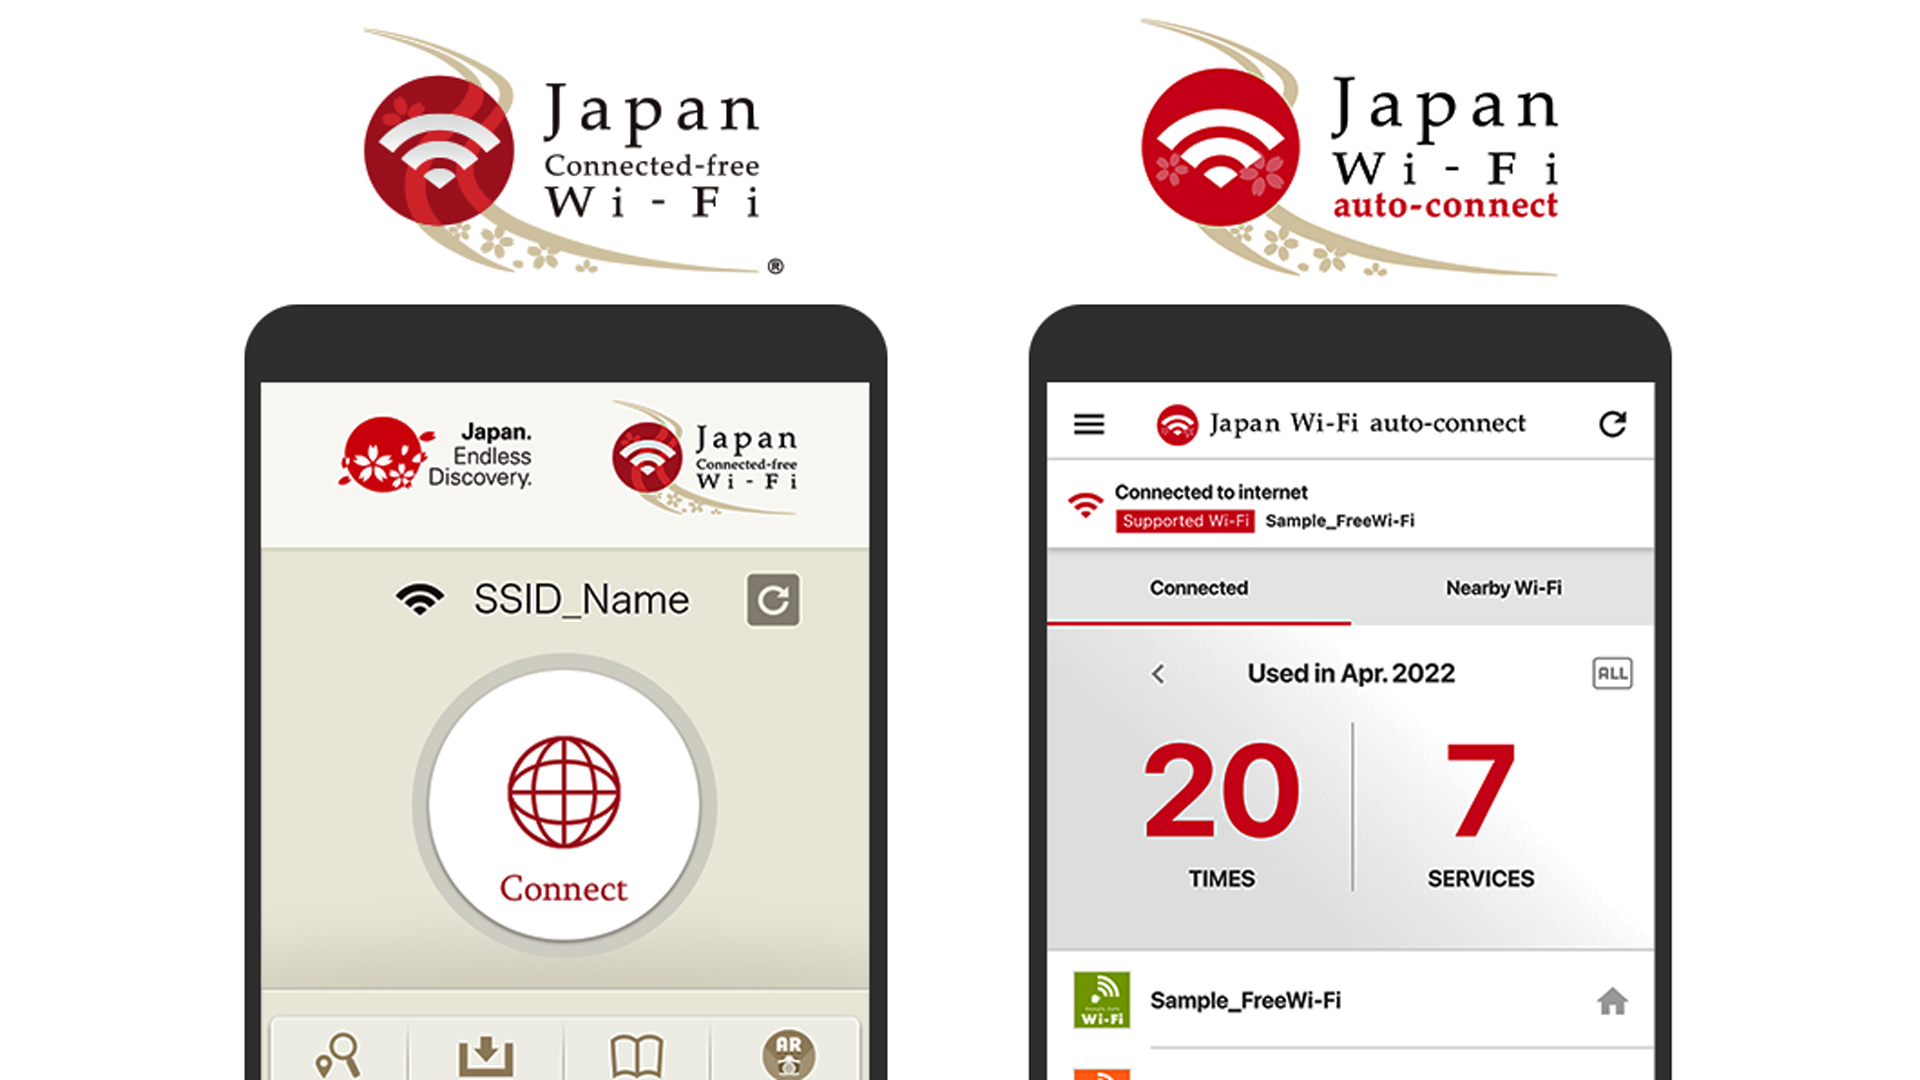Select the home icon beside Sample_FreeWi-Fi
This screenshot has width=1920, height=1080.
(1612, 1001)
